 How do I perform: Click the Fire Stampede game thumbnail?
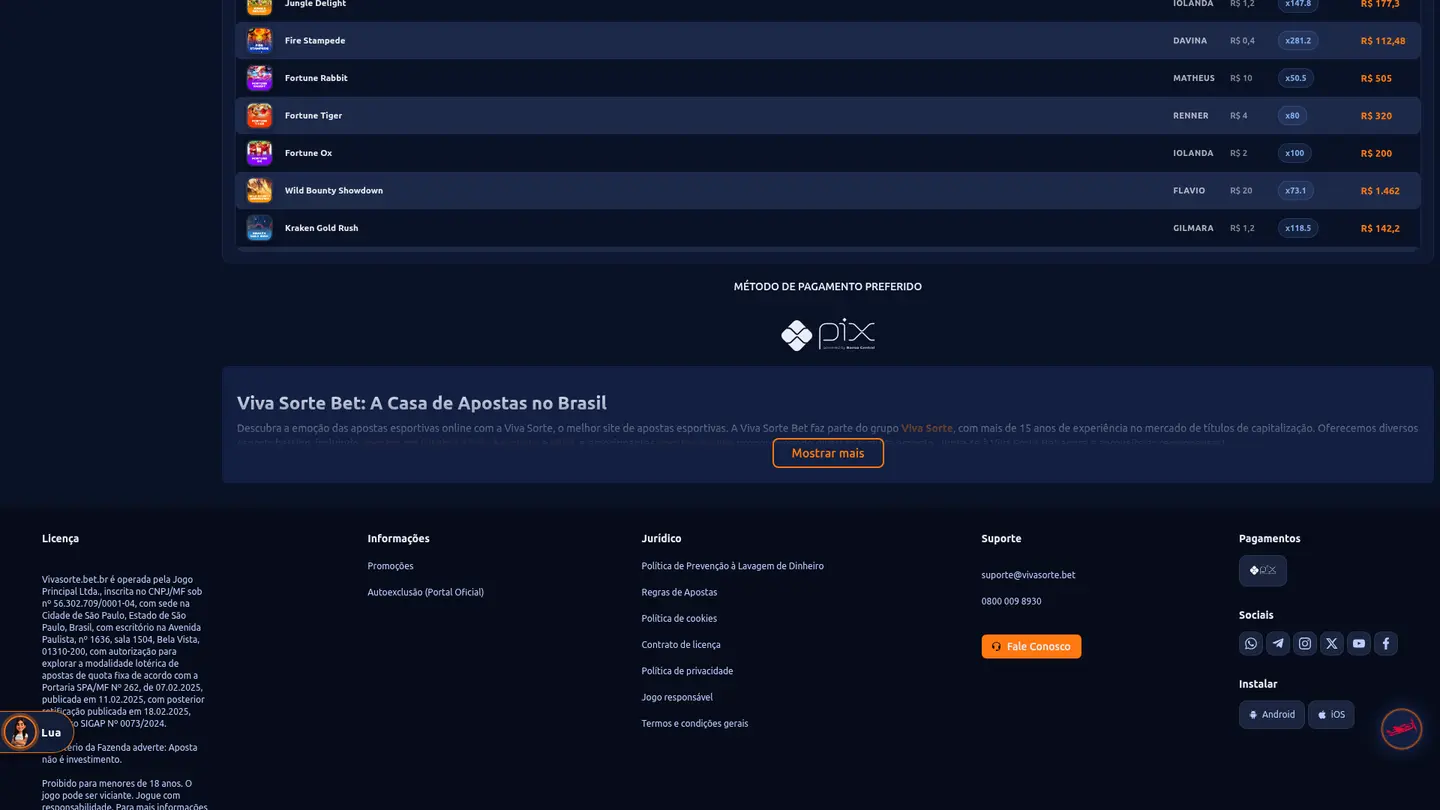(x=259, y=41)
